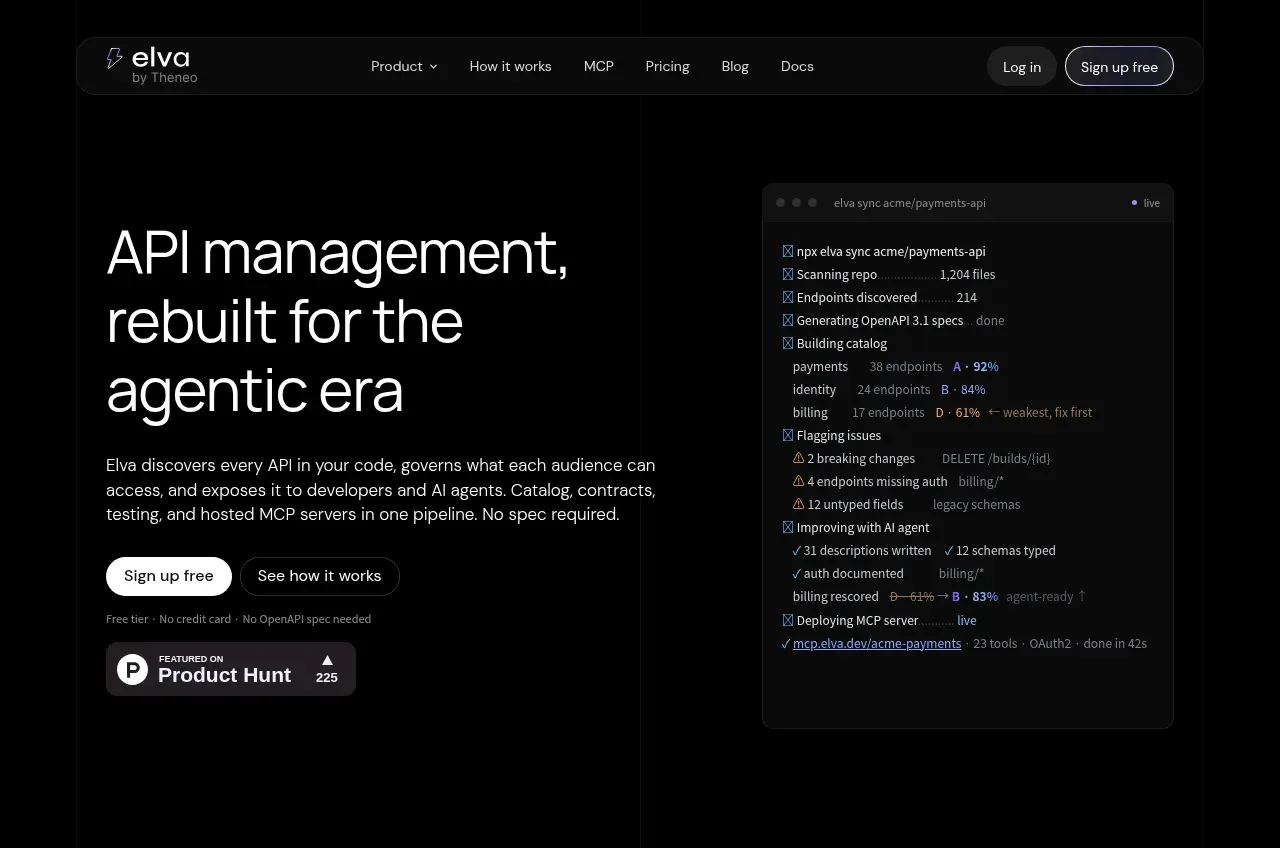
Task: Expand the Product dropdown menu
Action: point(404,66)
